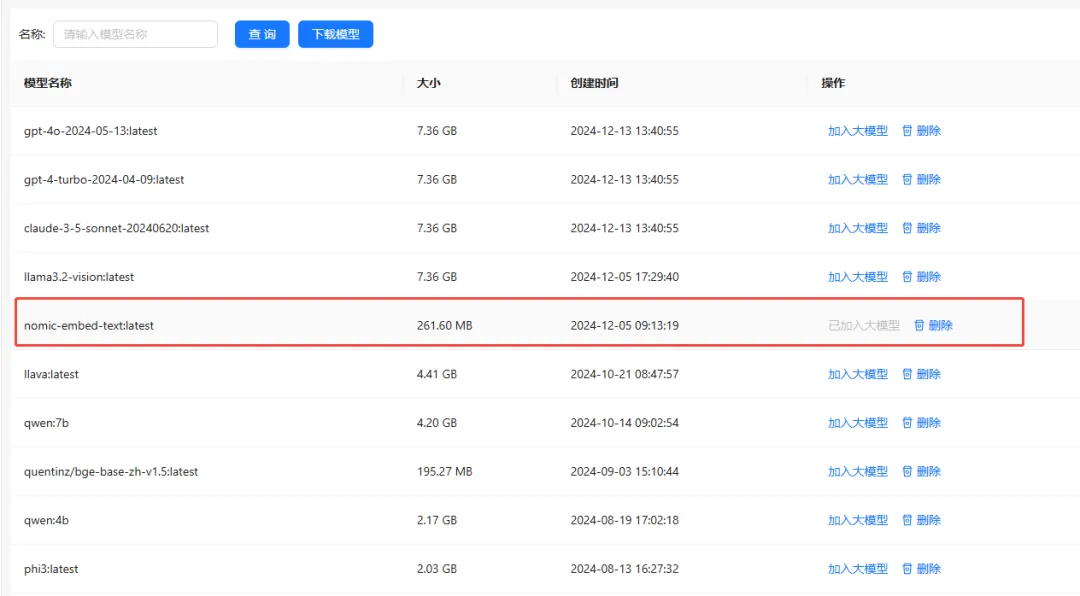Delete claude-3-5-sonnet-20240620 via trash icon
The height and width of the screenshot is (596, 1080).
[908, 228]
